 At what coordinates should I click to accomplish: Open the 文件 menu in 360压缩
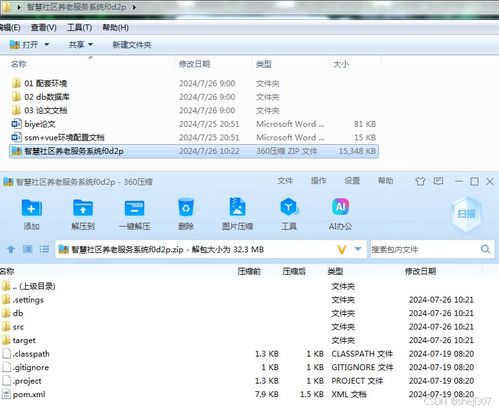(285, 181)
